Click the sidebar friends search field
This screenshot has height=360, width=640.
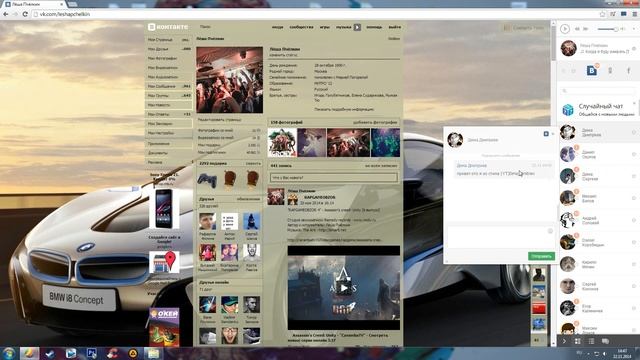click(598, 91)
